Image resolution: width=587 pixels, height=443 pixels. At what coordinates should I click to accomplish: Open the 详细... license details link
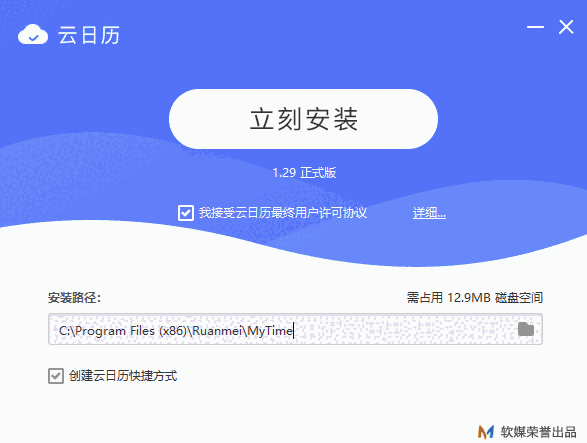[x=429, y=213]
